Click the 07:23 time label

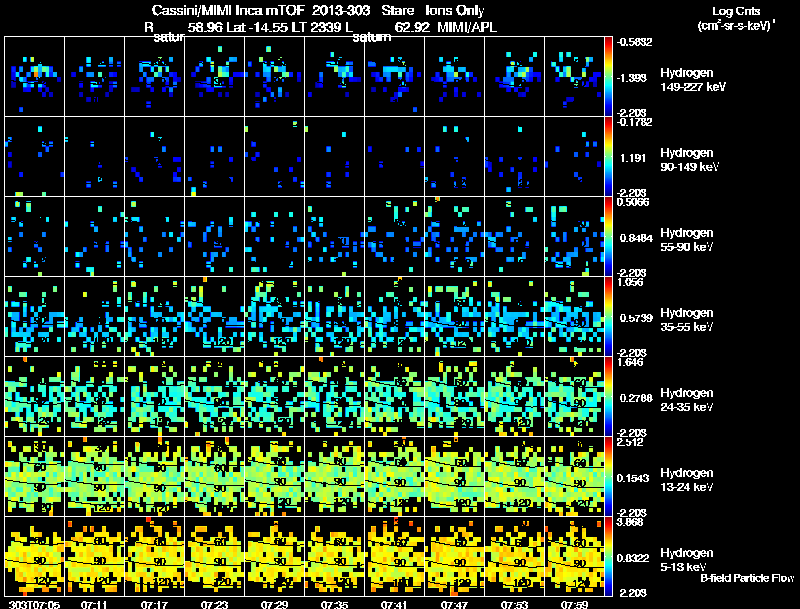coord(214,605)
